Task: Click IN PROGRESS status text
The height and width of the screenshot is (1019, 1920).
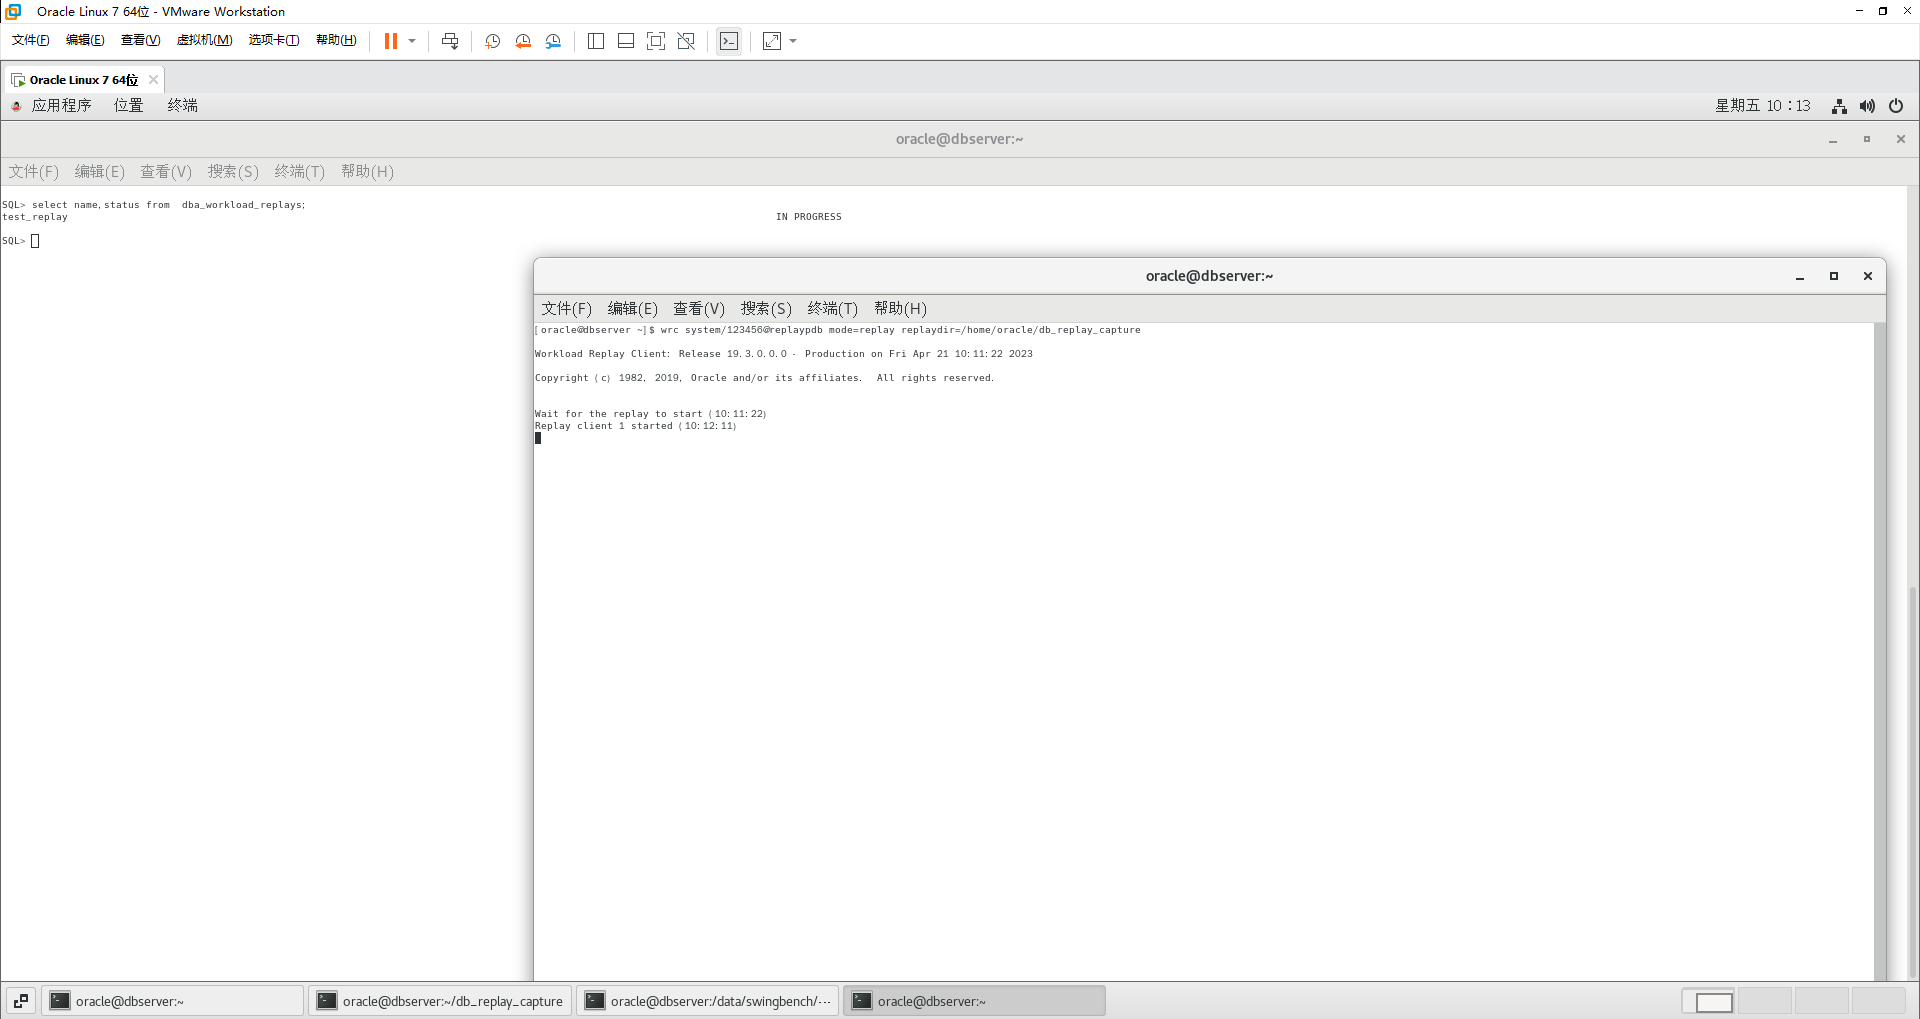Action: pyautogui.click(x=809, y=217)
